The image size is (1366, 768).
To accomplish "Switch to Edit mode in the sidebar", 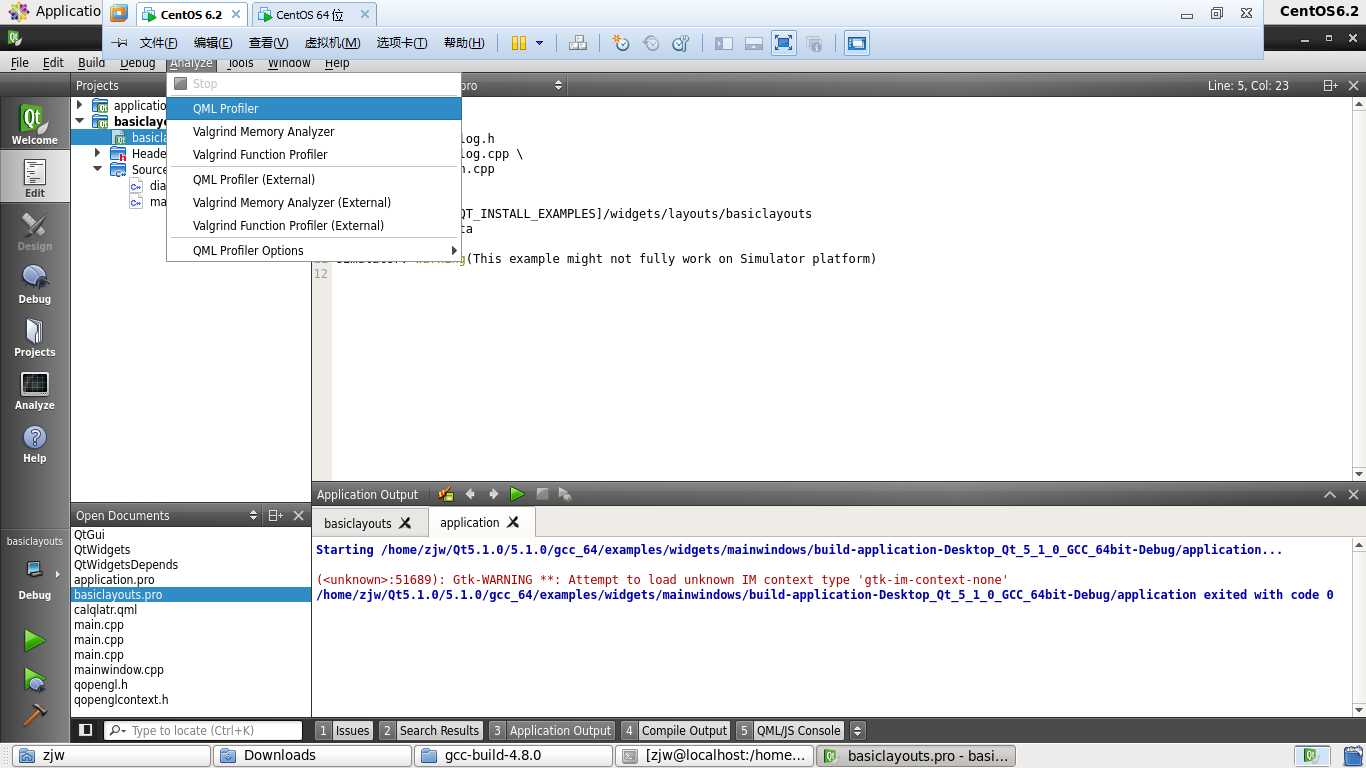I will point(34,178).
